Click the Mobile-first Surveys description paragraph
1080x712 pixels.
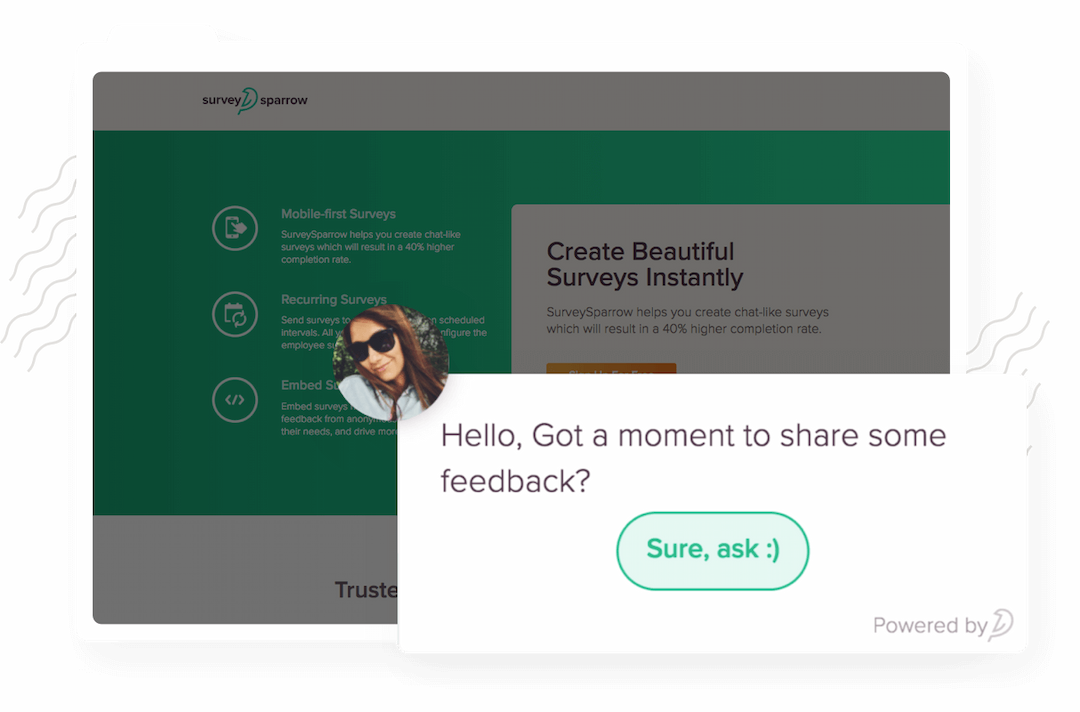(x=370, y=246)
